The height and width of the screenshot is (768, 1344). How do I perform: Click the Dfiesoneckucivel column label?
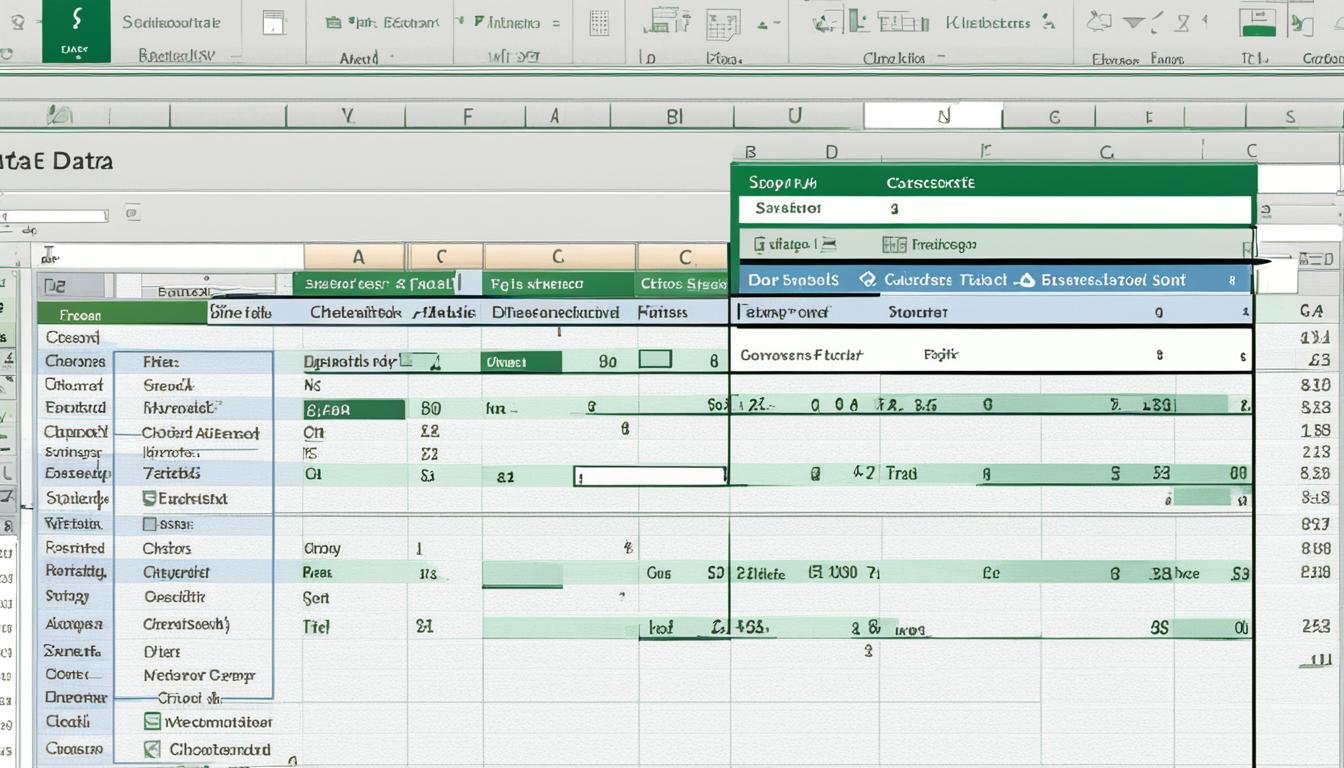[555, 312]
